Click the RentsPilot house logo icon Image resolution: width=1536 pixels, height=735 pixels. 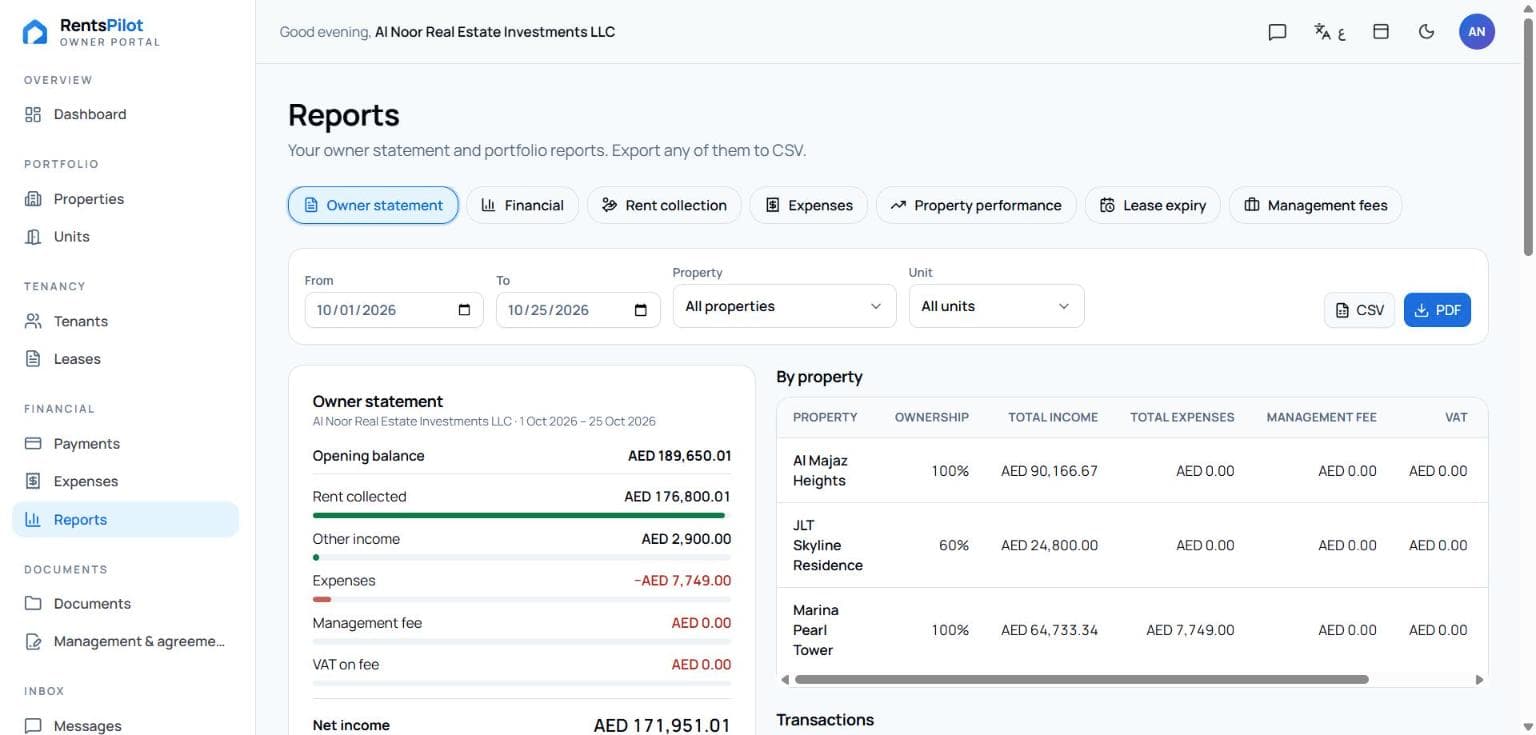pyautogui.click(x=35, y=32)
